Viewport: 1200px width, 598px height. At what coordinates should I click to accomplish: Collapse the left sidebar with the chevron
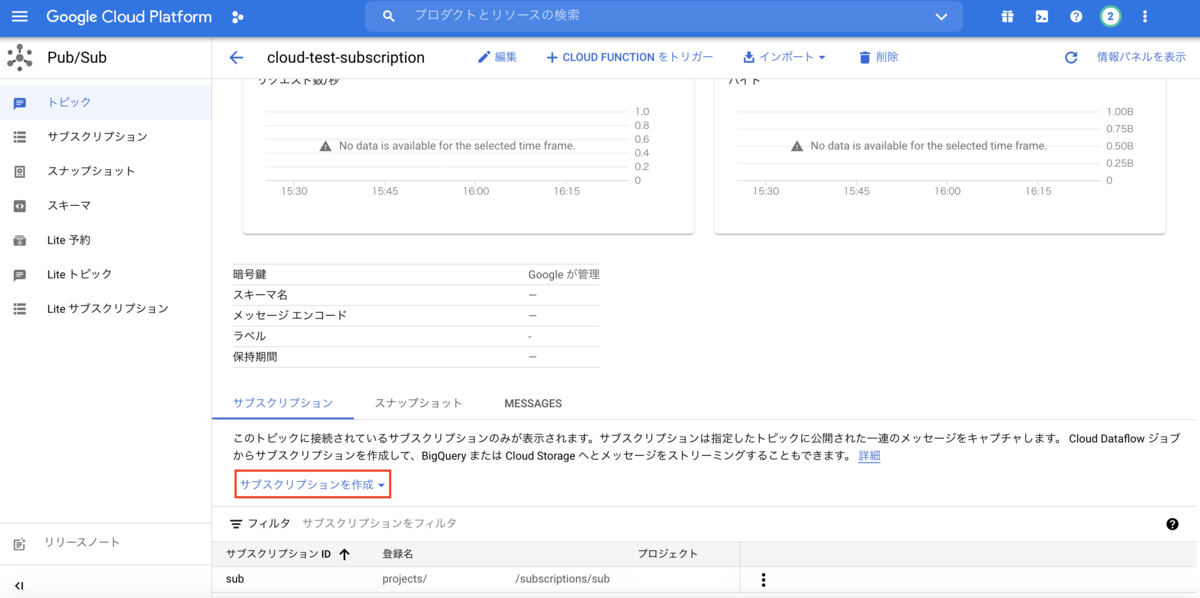coord(20,585)
